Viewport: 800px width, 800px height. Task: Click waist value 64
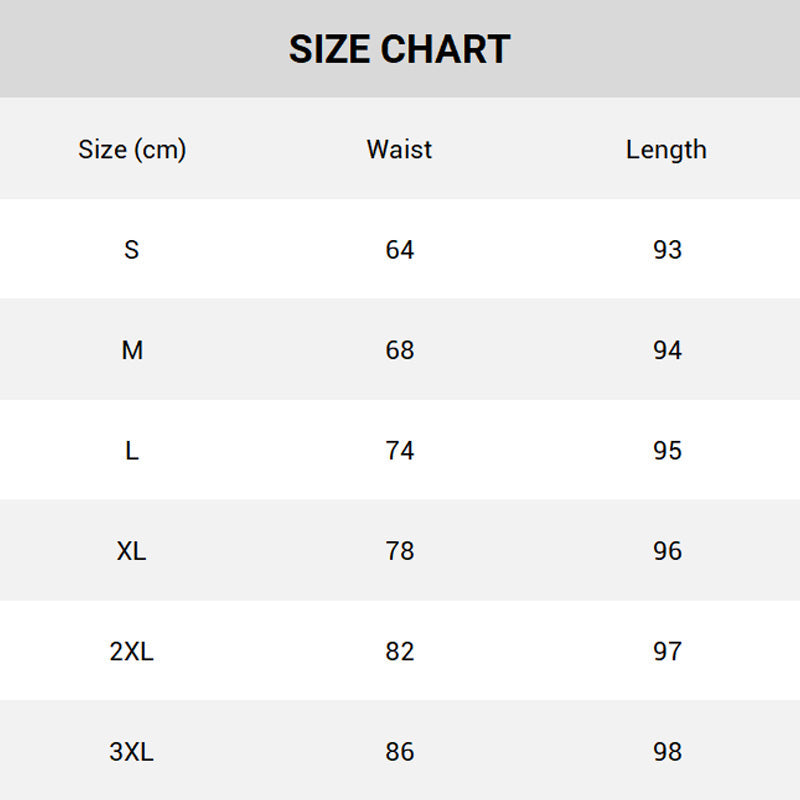click(x=399, y=250)
